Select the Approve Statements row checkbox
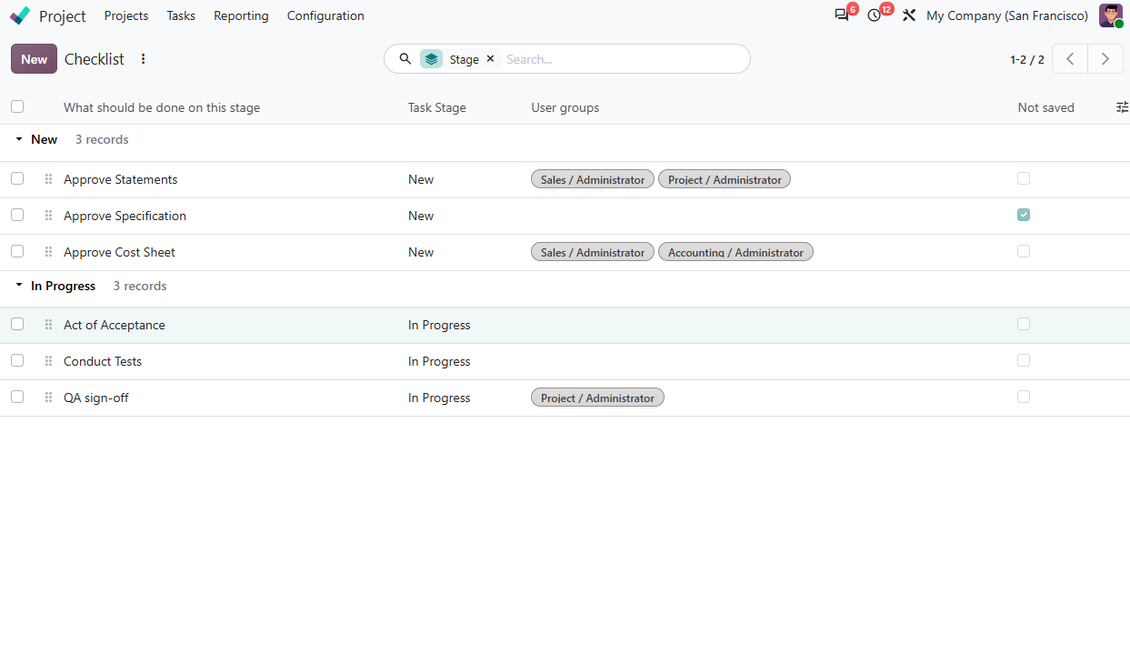Screen dimensions: 1130x665 [x=17, y=179]
